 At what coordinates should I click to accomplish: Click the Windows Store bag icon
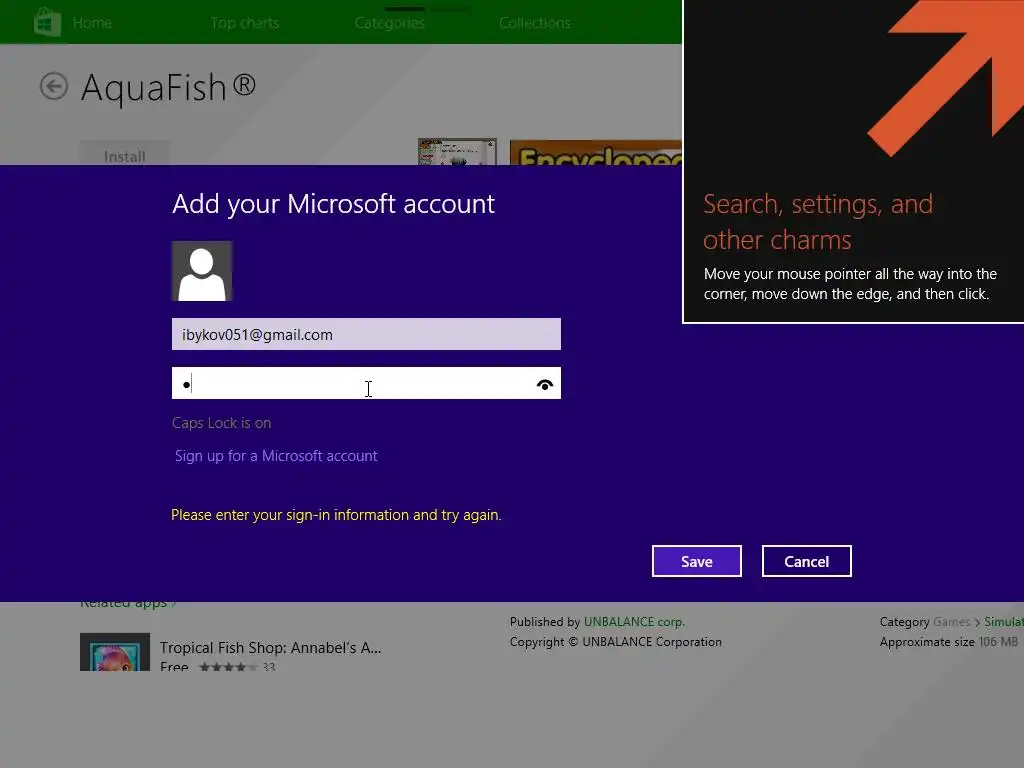(x=47, y=22)
